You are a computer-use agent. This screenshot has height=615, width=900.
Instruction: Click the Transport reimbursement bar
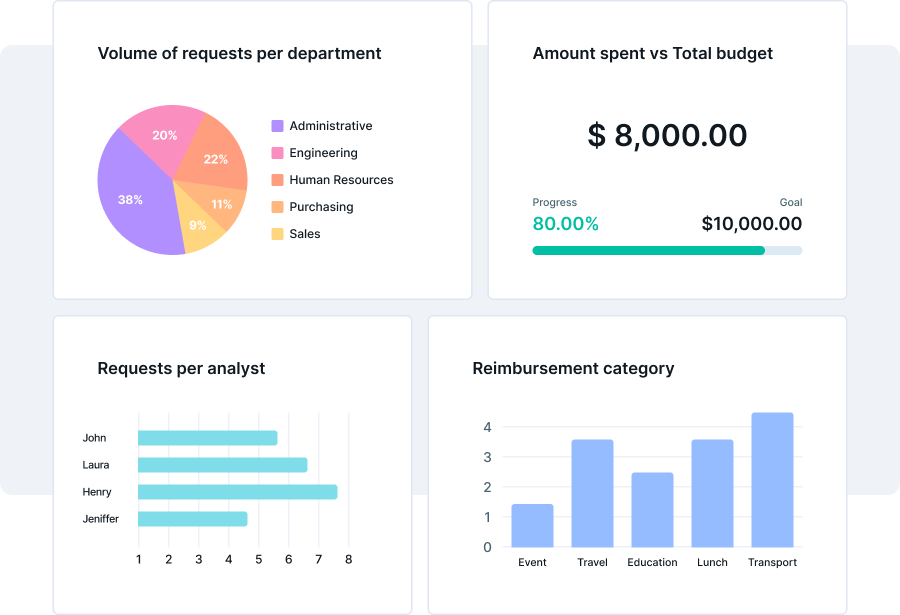(772, 480)
